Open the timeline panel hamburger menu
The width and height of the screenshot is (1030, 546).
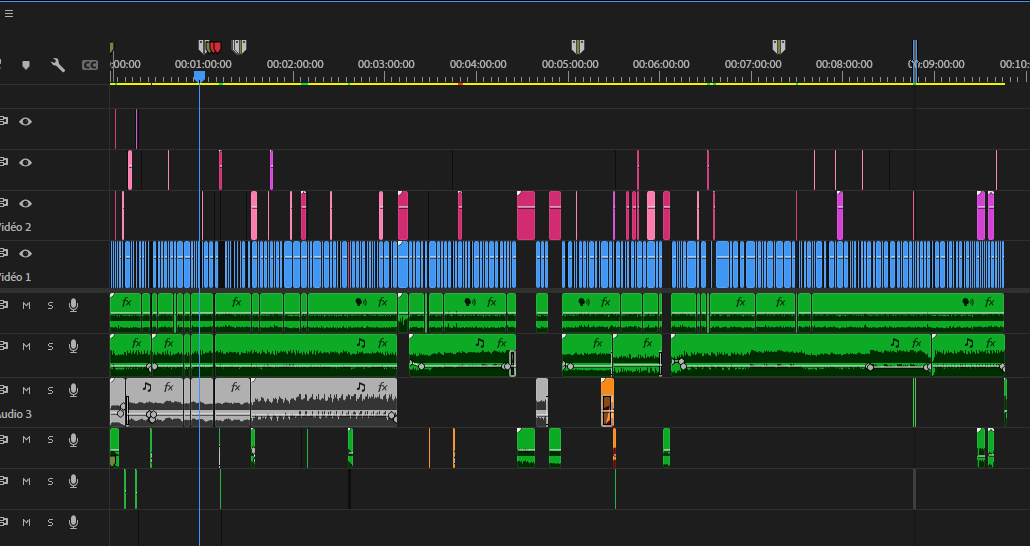(x=9, y=13)
